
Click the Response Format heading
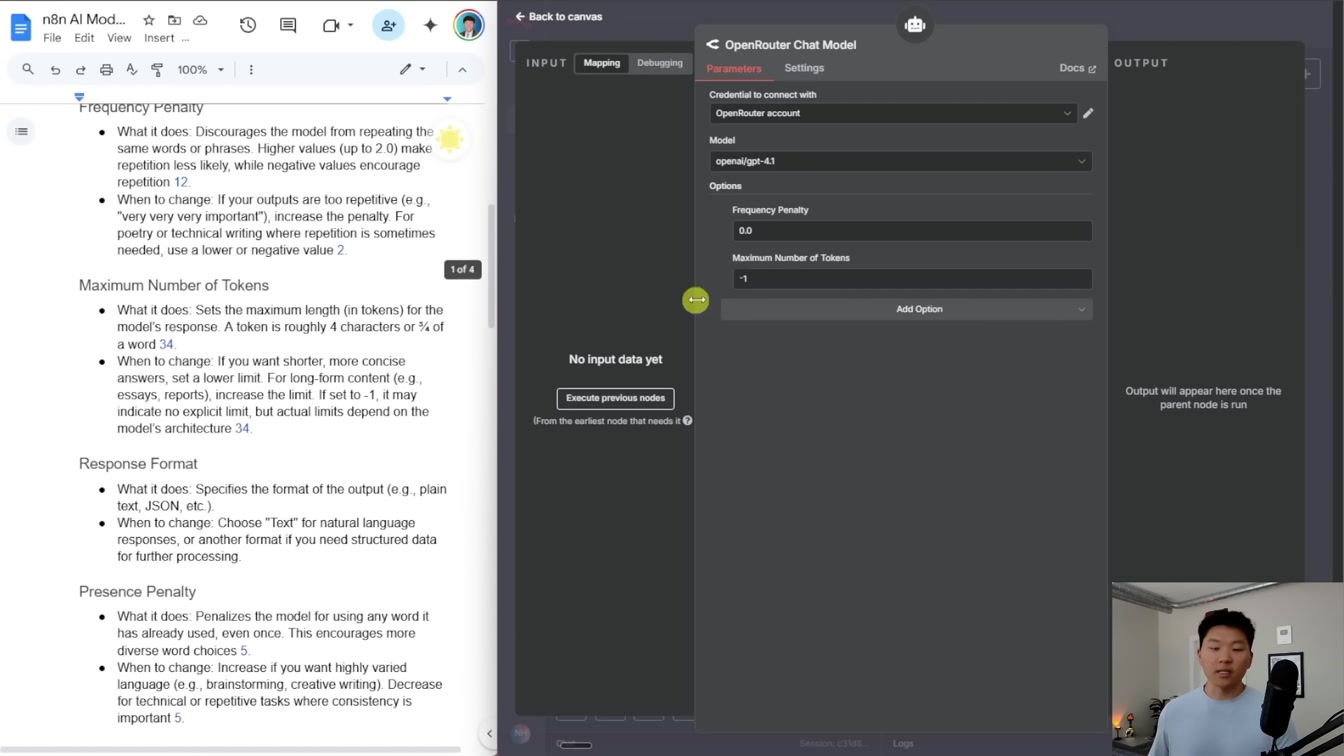(x=138, y=464)
